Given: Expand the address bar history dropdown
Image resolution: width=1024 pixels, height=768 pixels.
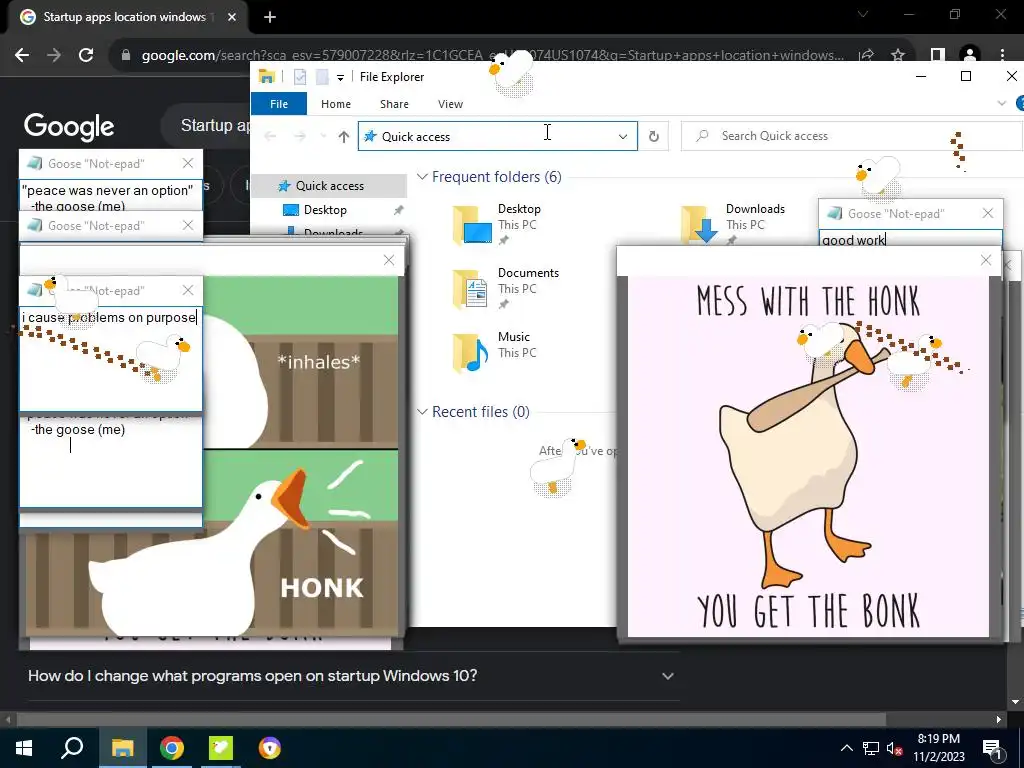Looking at the screenshot, I should [x=623, y=136].
